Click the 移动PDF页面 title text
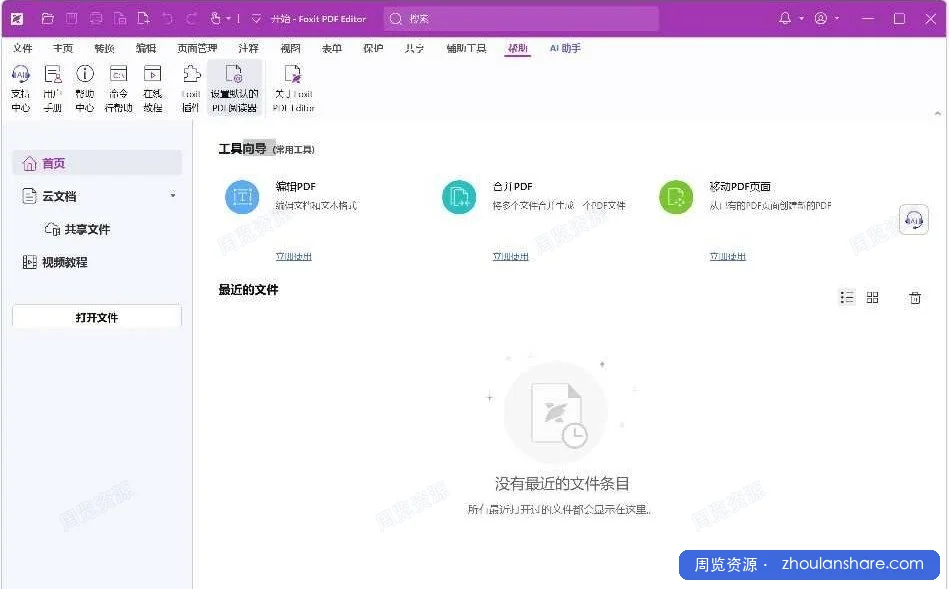The height and width of the screenshot is (589, 949). 740,186
